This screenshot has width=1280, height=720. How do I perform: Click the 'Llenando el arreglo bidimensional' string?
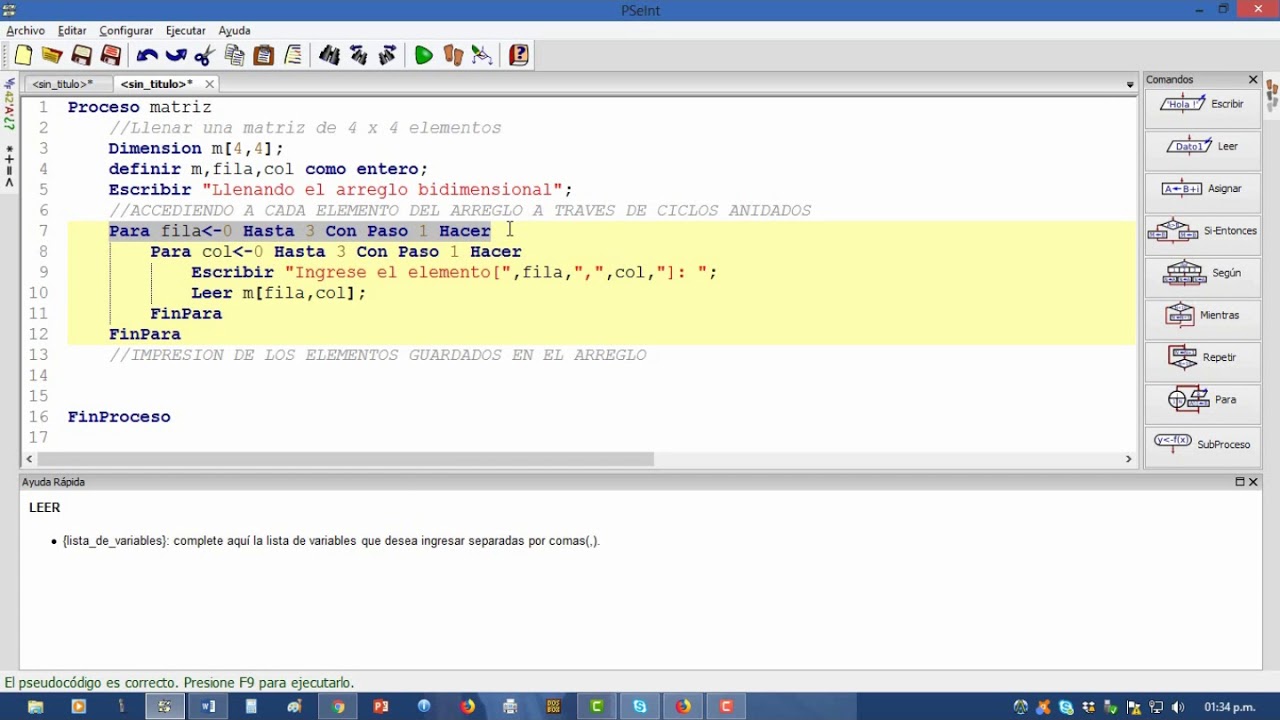pyautogui.click(x=382, y=190)
